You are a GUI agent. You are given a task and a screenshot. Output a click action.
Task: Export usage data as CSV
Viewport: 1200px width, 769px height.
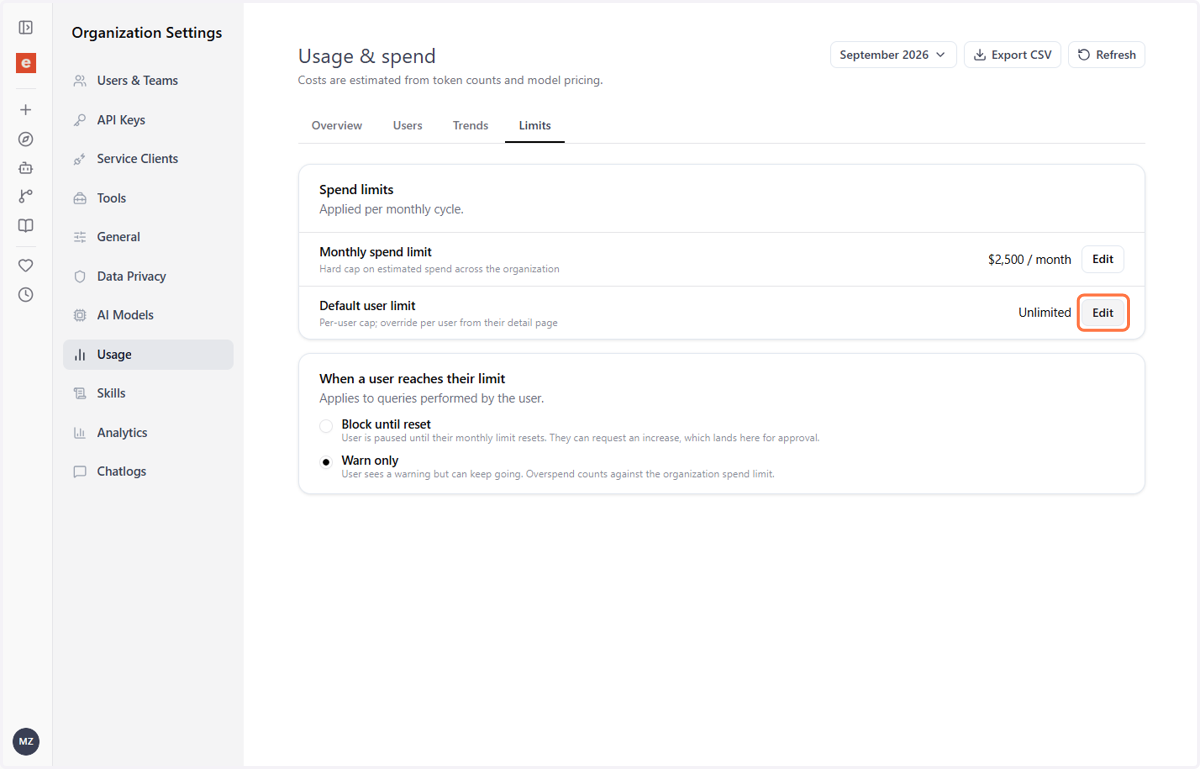1012,55
